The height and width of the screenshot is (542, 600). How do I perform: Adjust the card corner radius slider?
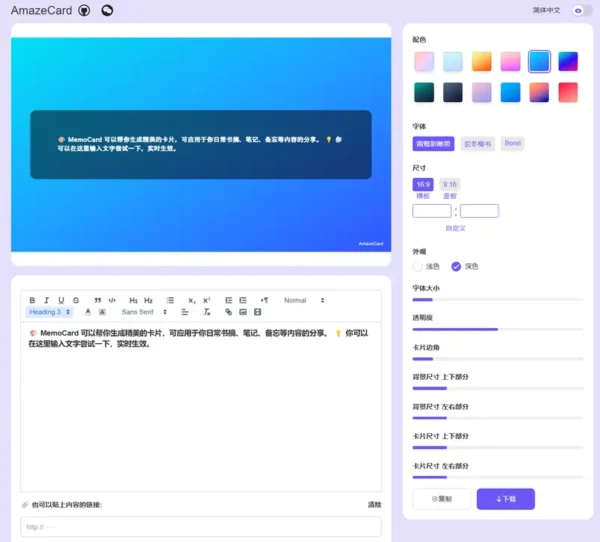coord(498,359)
